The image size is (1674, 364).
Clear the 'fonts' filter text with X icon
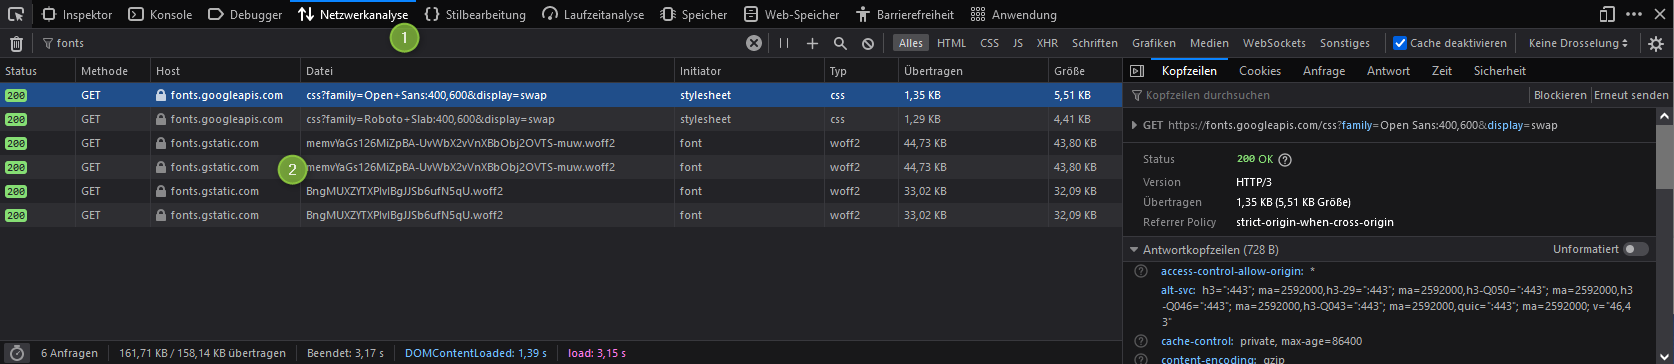754,43
